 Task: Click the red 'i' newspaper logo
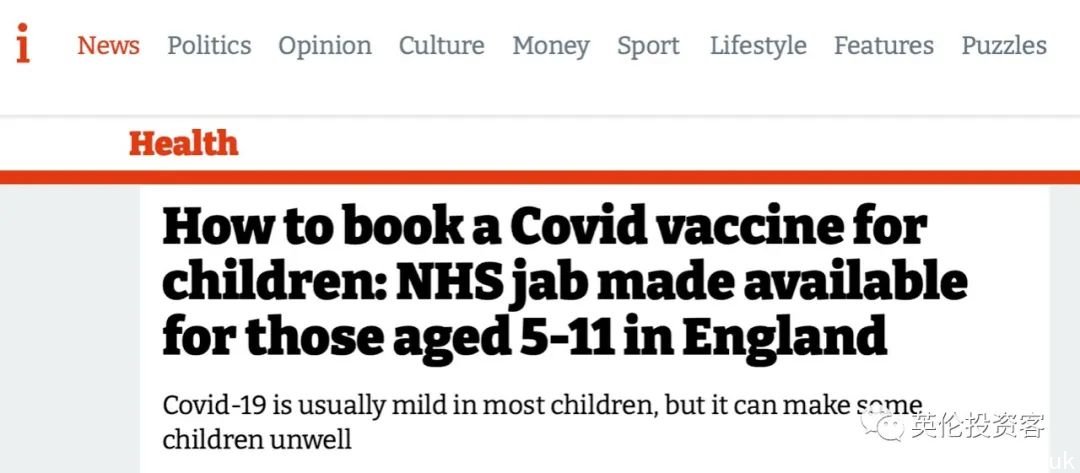click(x=23, y=43)
